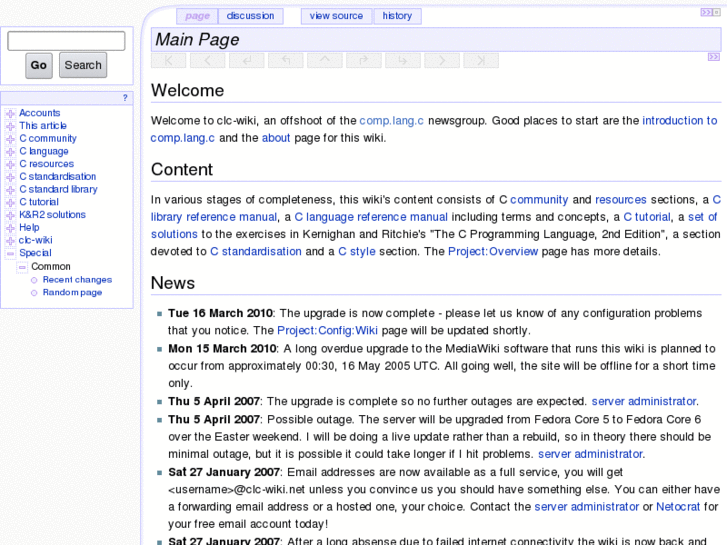
Task: Open the library reference manual link
Action: (214, 217)
